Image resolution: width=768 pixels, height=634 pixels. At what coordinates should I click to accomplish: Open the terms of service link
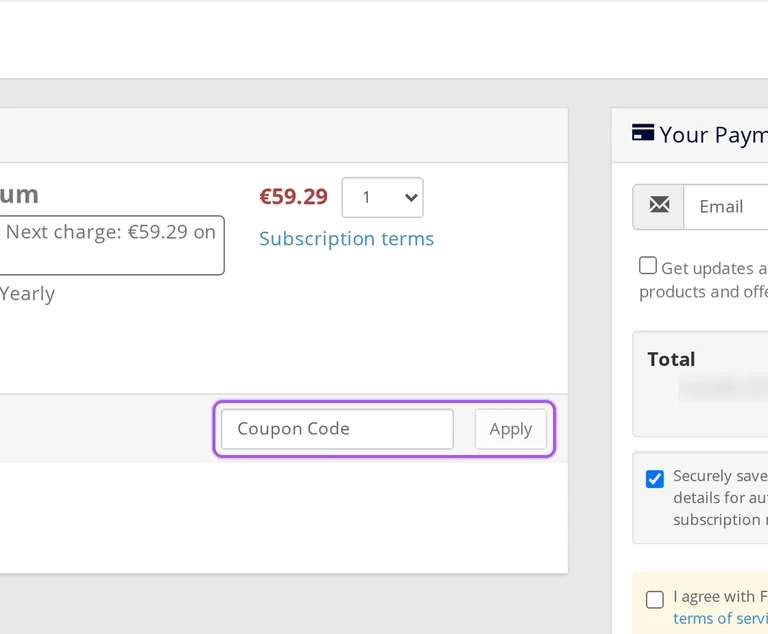coord(720,618)
